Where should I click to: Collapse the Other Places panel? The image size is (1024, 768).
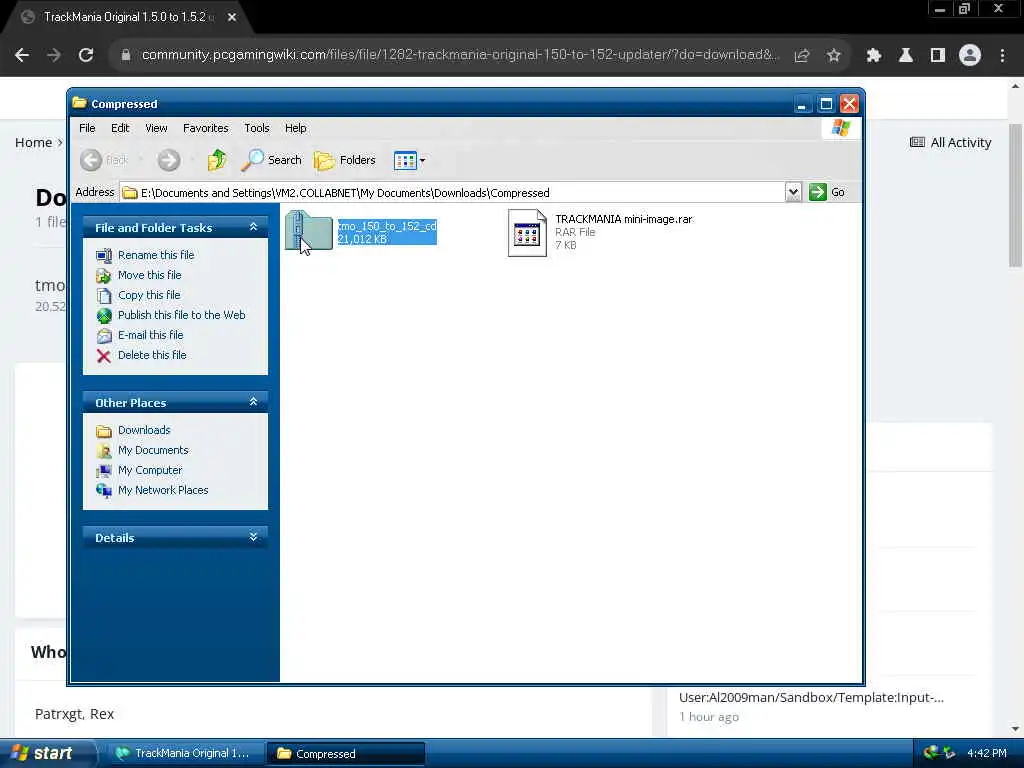coord(253,402)
